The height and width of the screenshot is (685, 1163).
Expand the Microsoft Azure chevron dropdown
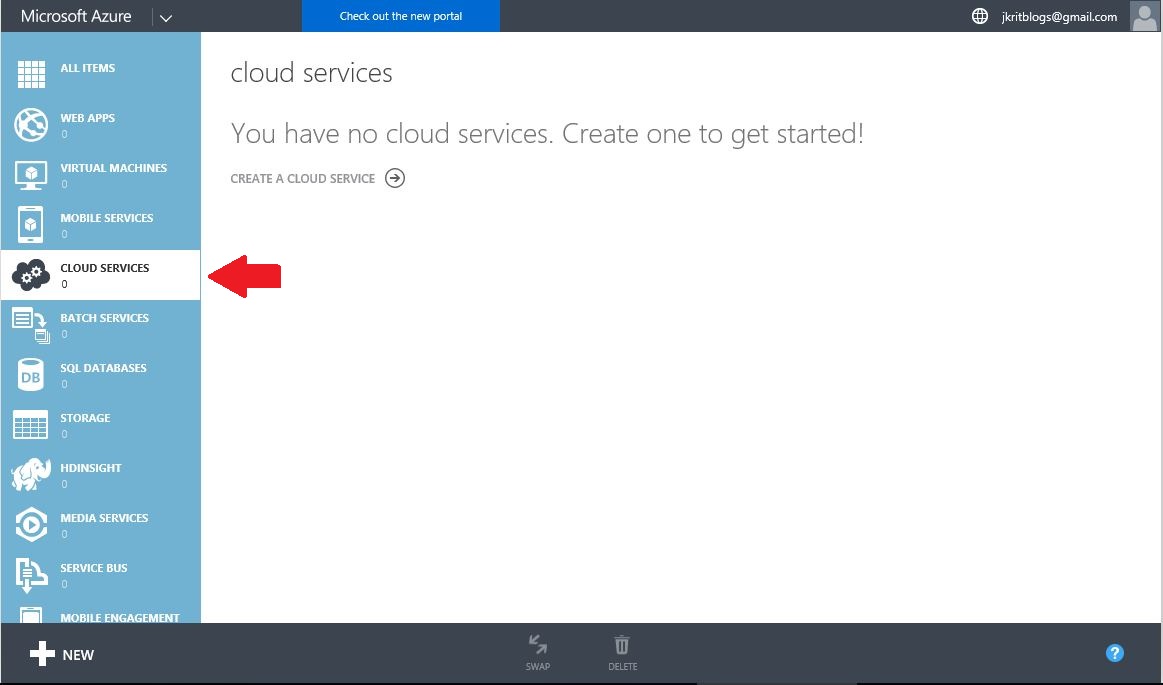click(x=166, y=18)
